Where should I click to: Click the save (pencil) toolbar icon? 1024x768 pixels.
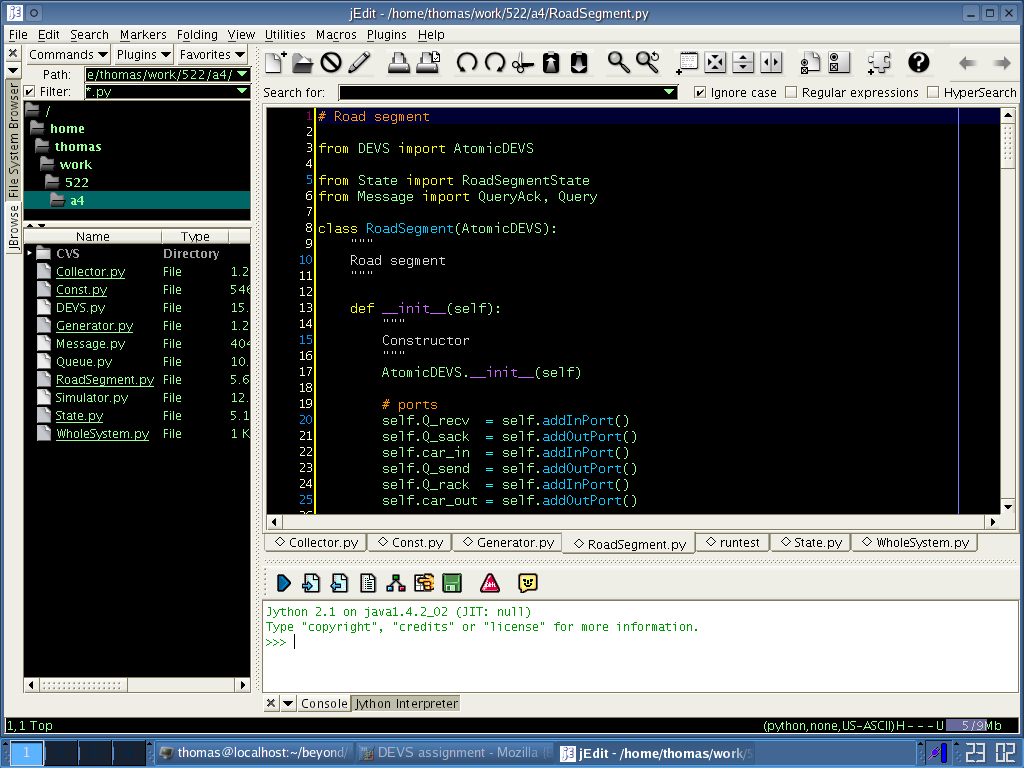pyautogui.click(x=359, y=62)
